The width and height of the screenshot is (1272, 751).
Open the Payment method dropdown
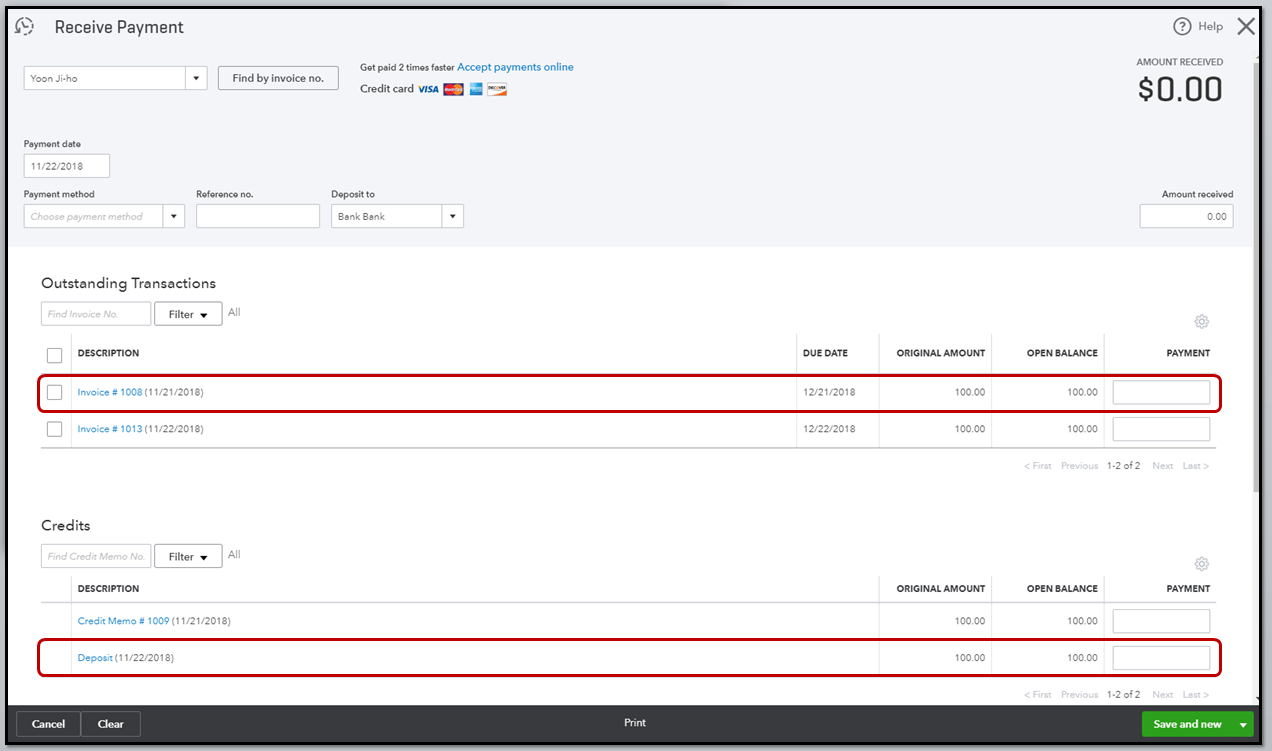pyautogui.click(x=173, y=215)
